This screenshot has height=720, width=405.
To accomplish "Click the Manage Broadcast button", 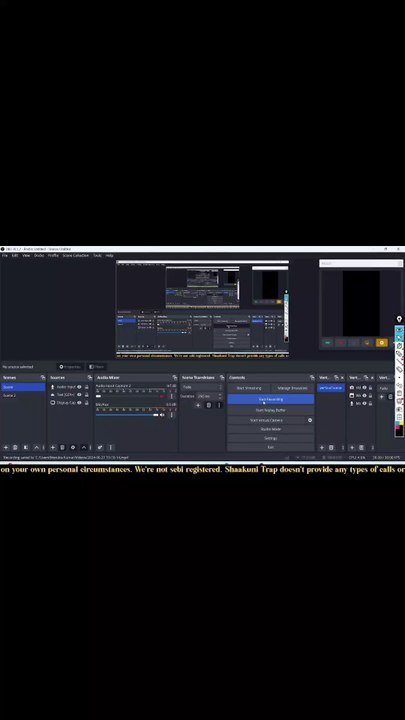I will point(292,388).
